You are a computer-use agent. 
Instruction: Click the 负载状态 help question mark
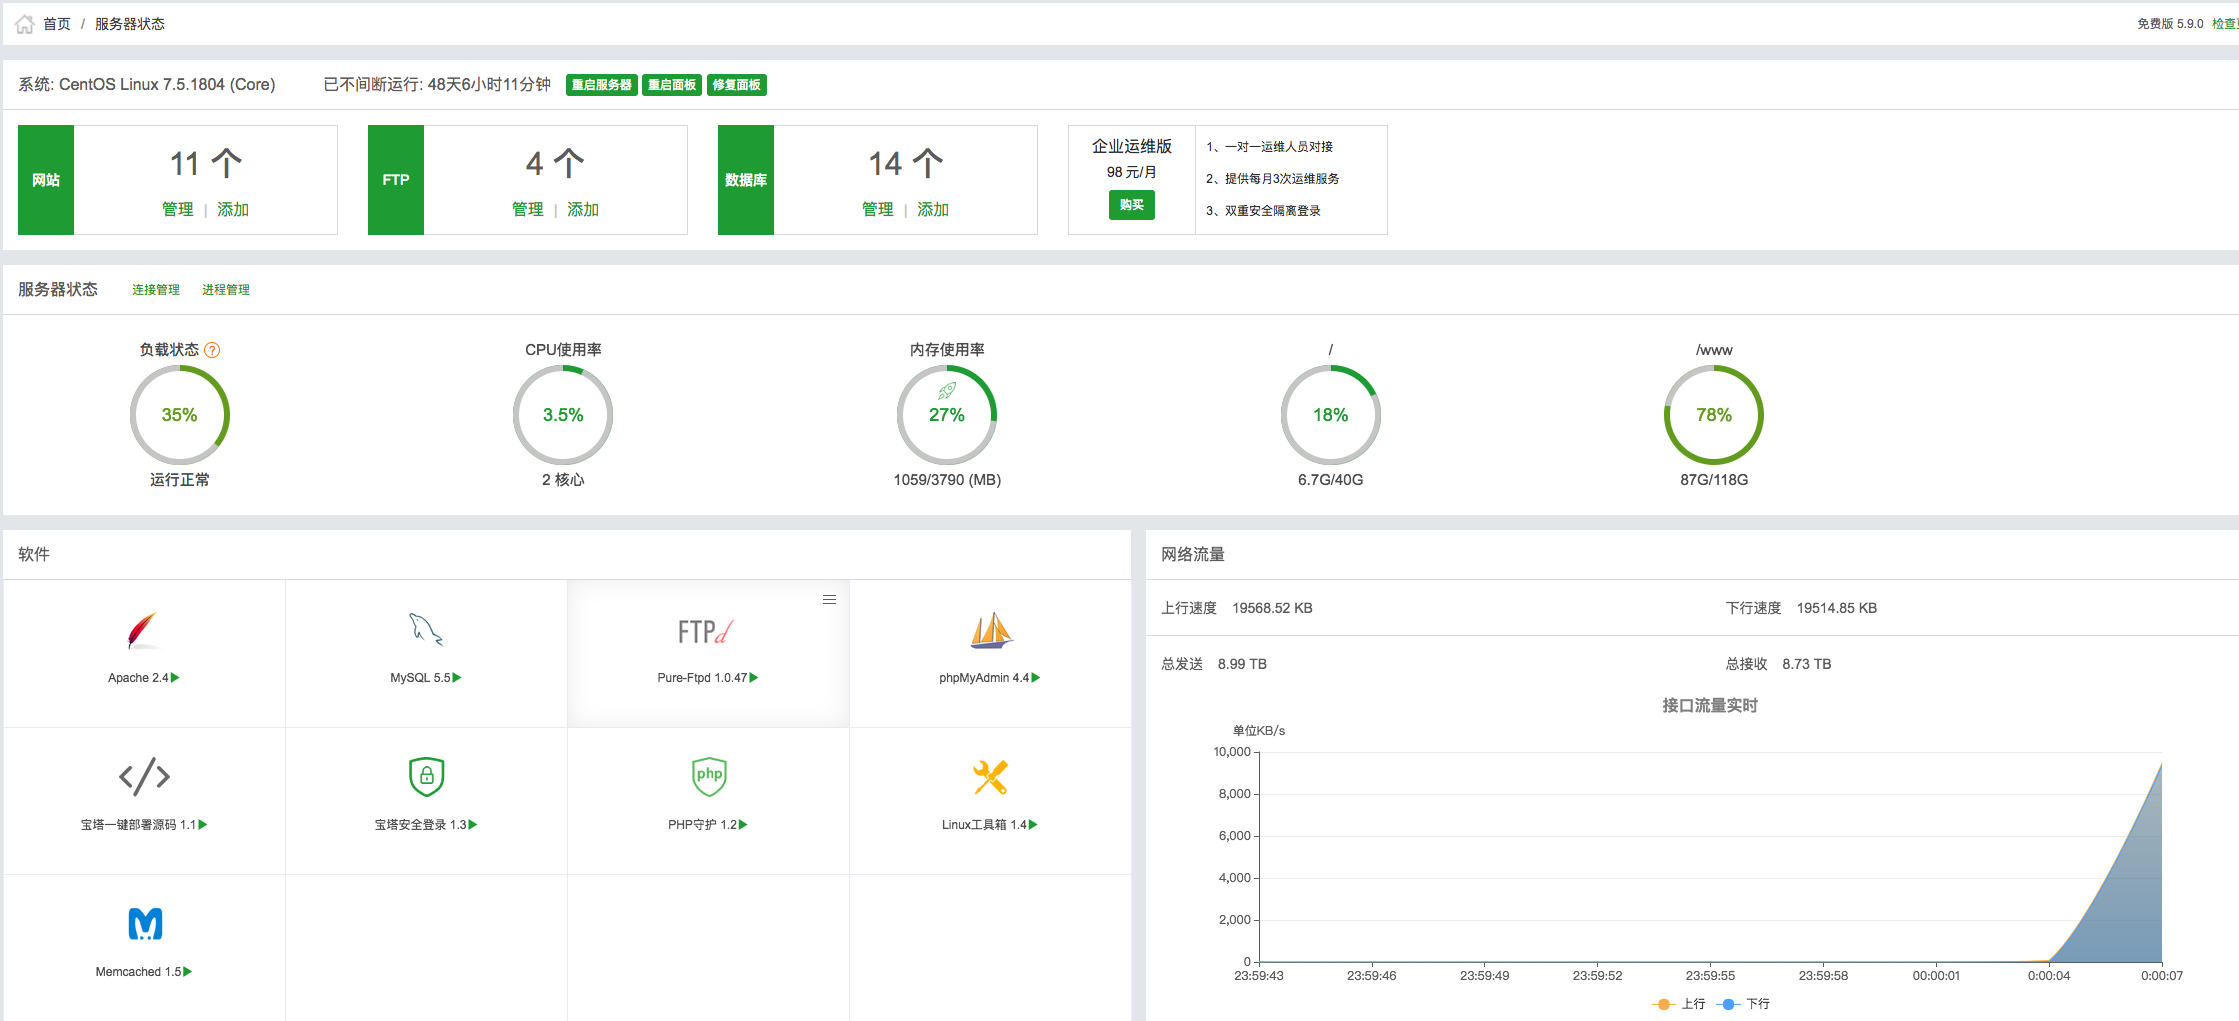coord(212,350)
